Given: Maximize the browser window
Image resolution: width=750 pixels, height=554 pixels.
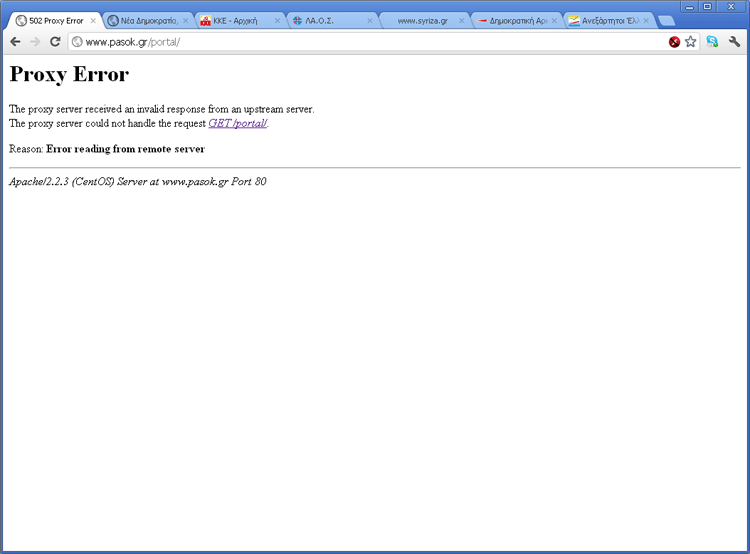Looking at the screenshot, I should 707,6.
